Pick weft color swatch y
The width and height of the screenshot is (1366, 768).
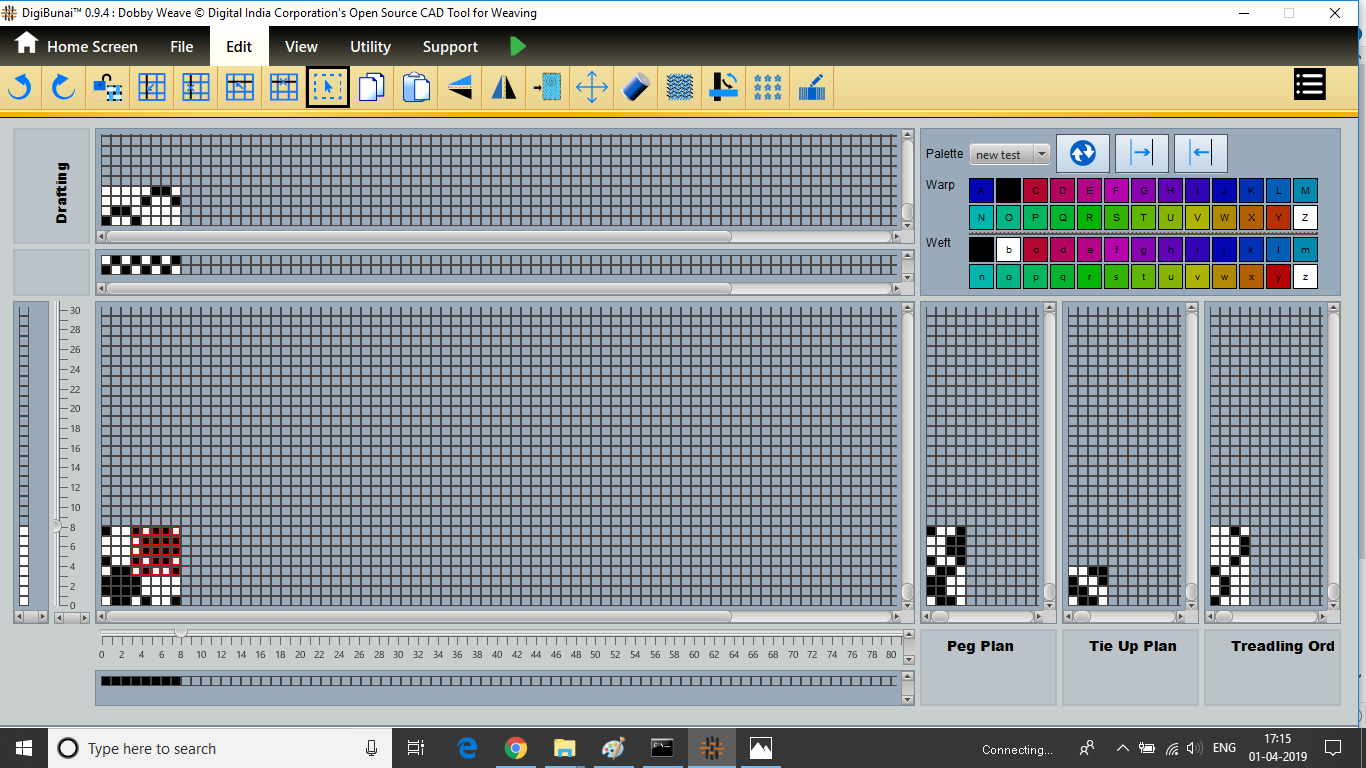click(1278, 277)
